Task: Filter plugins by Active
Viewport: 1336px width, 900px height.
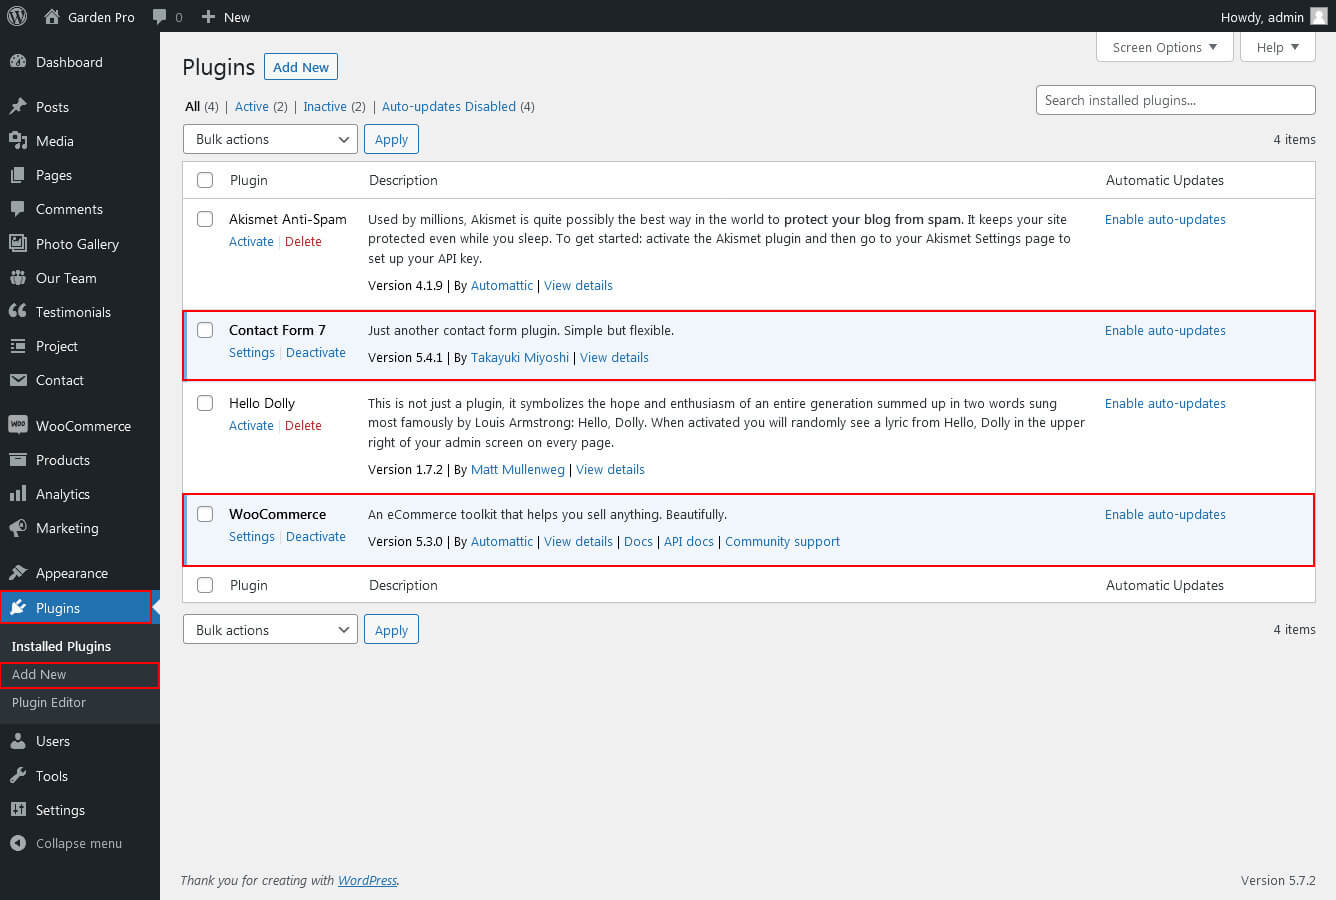Action: click(251, 106)
